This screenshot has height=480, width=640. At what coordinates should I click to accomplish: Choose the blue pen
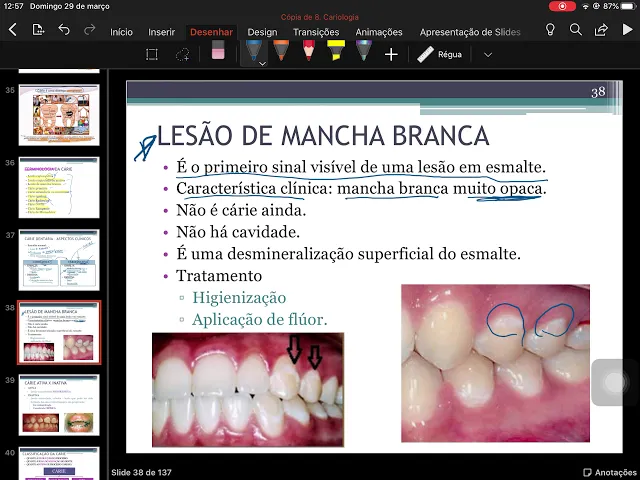253,51
